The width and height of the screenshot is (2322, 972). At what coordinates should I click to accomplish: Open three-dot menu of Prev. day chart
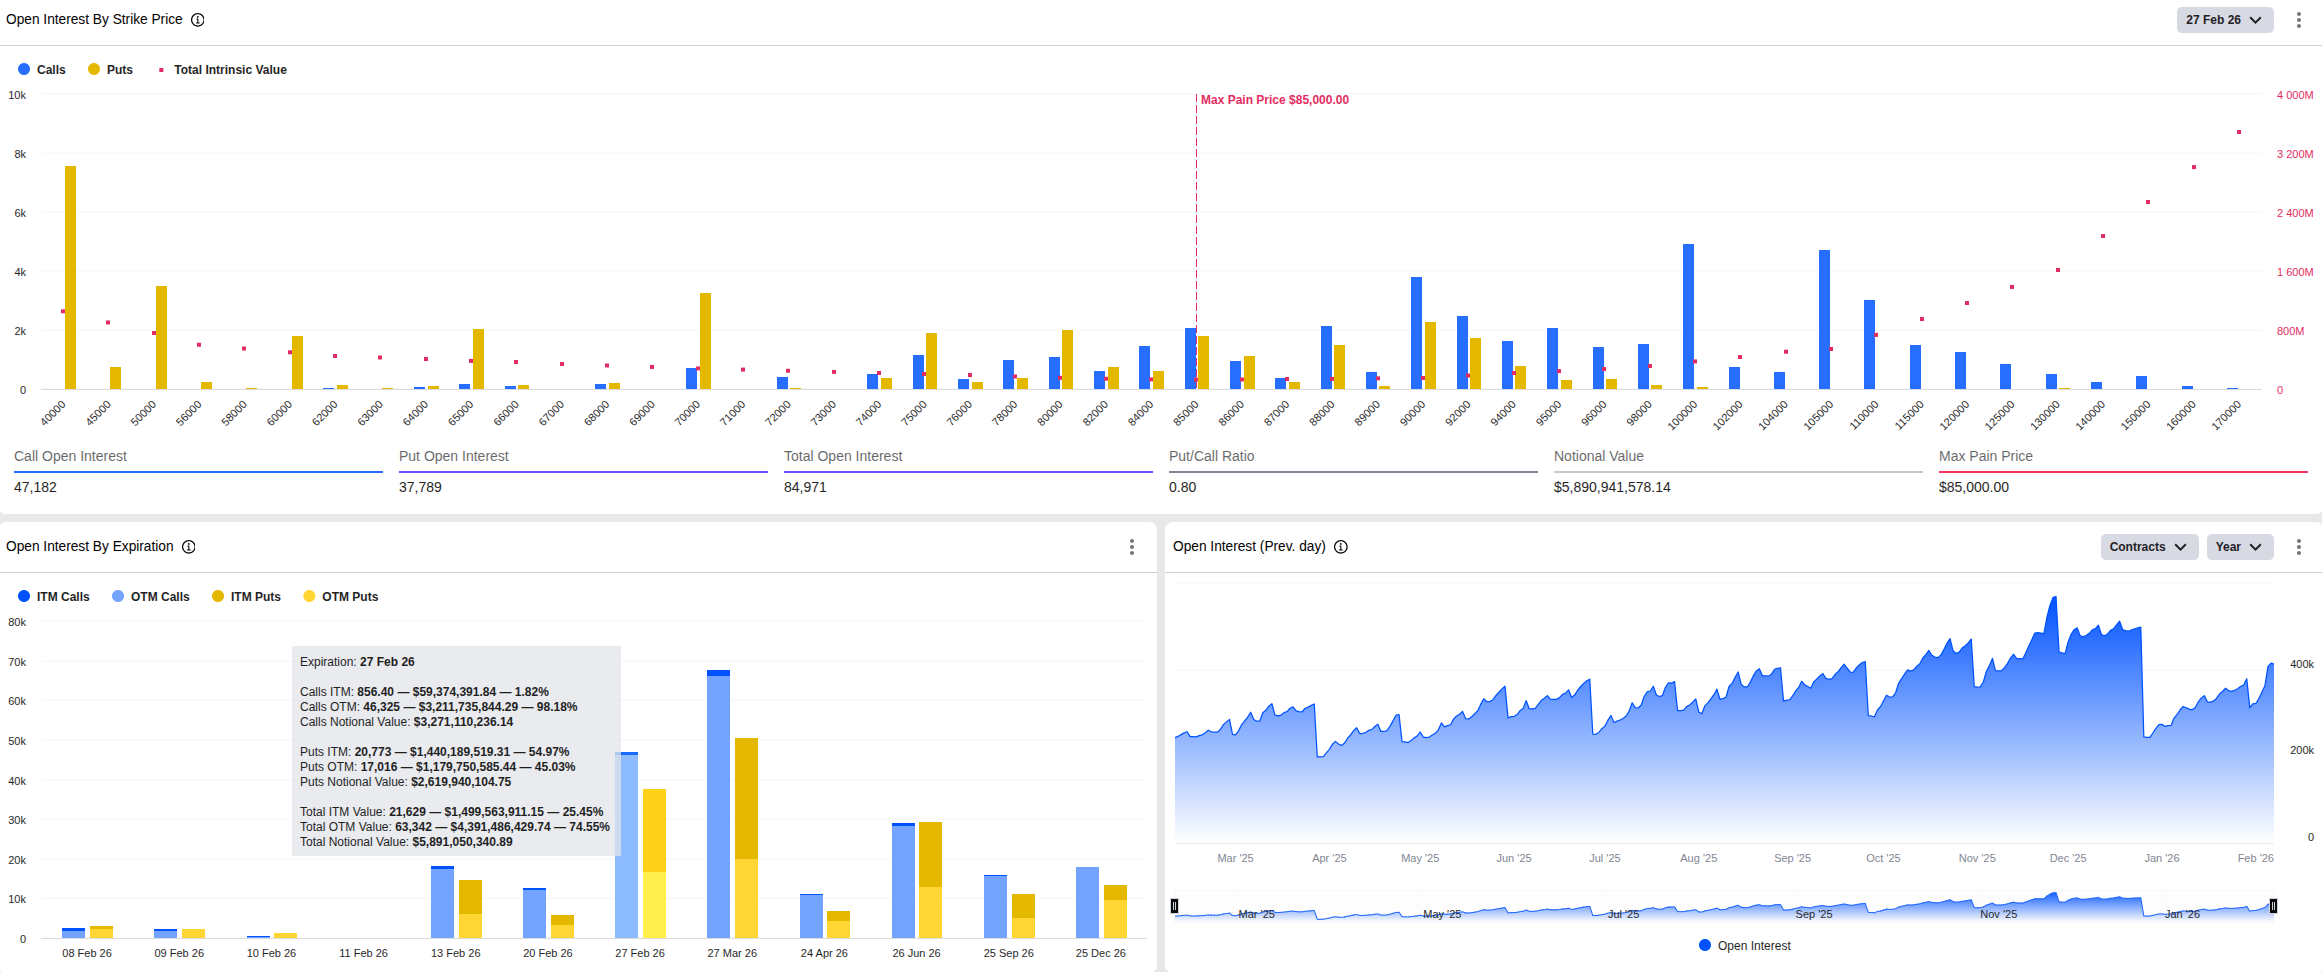click(x=2298, y=547)
